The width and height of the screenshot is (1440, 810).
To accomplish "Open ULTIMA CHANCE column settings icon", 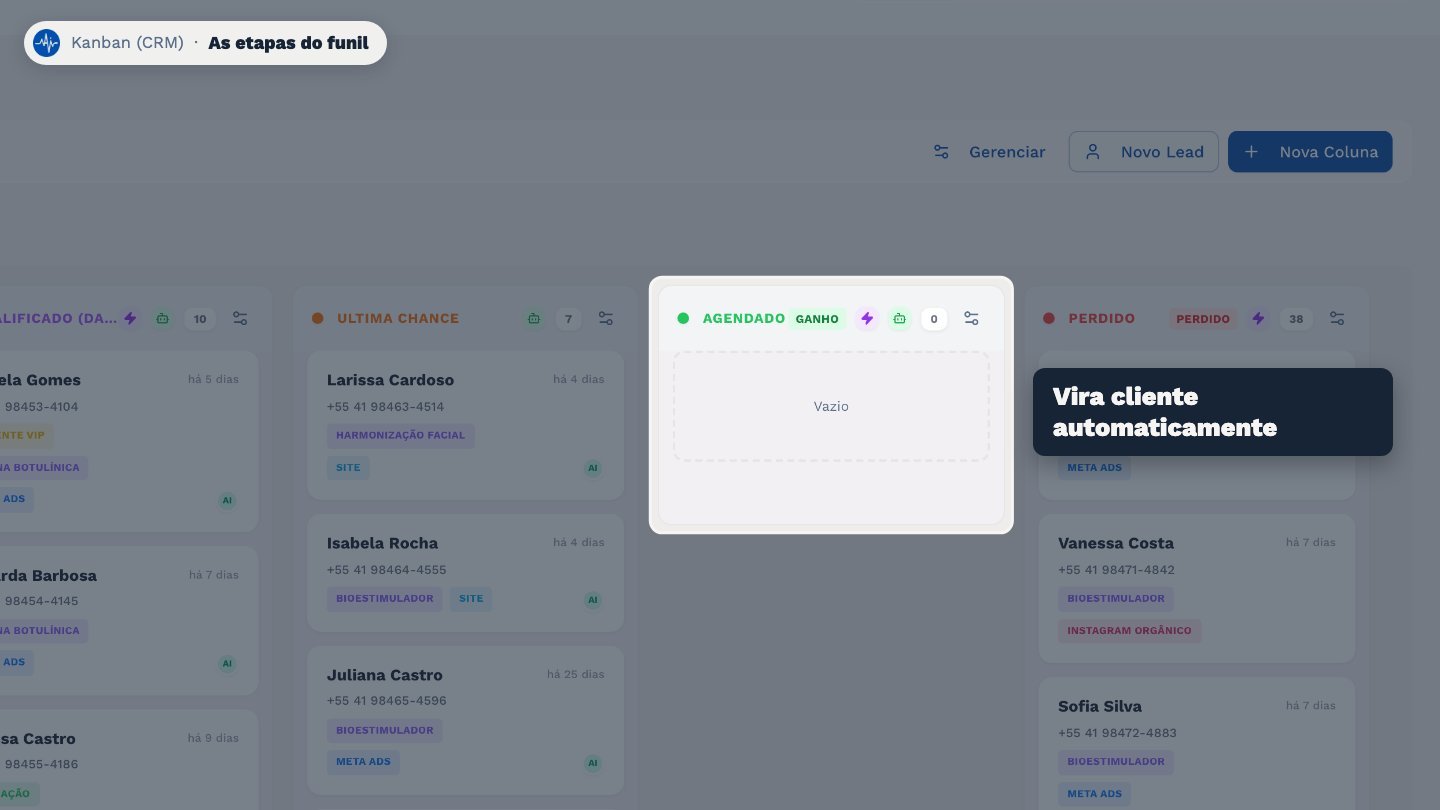I will point(606,318).
